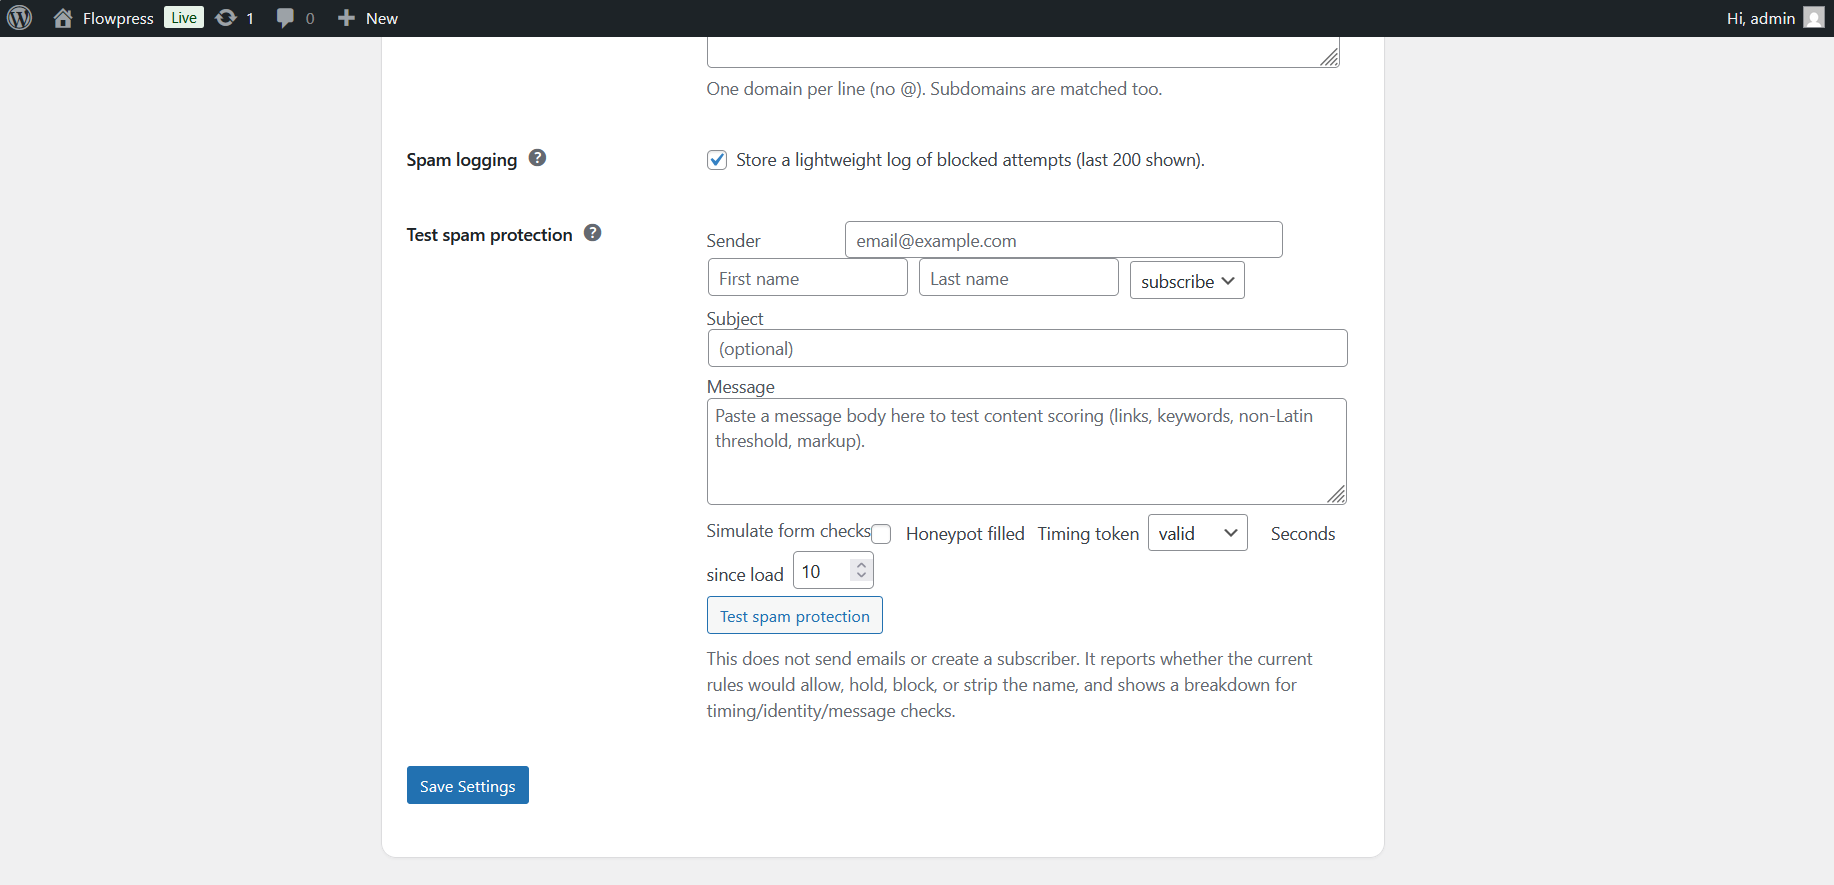Click the Message body textarea
The image size is (1834, 885).
tap(1027, 451)
